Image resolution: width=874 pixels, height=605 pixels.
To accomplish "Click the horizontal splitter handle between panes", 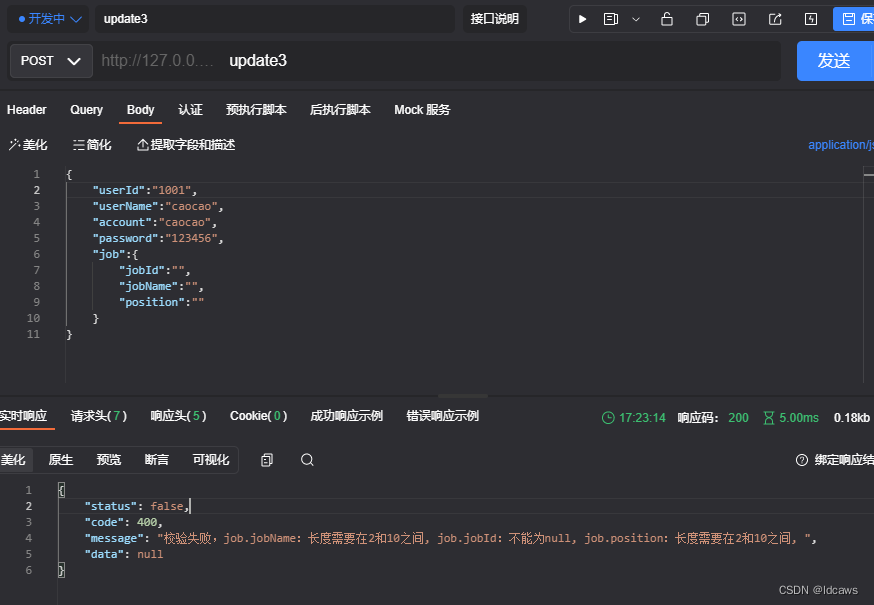I will pyautogui.click(x=463, y=396).
